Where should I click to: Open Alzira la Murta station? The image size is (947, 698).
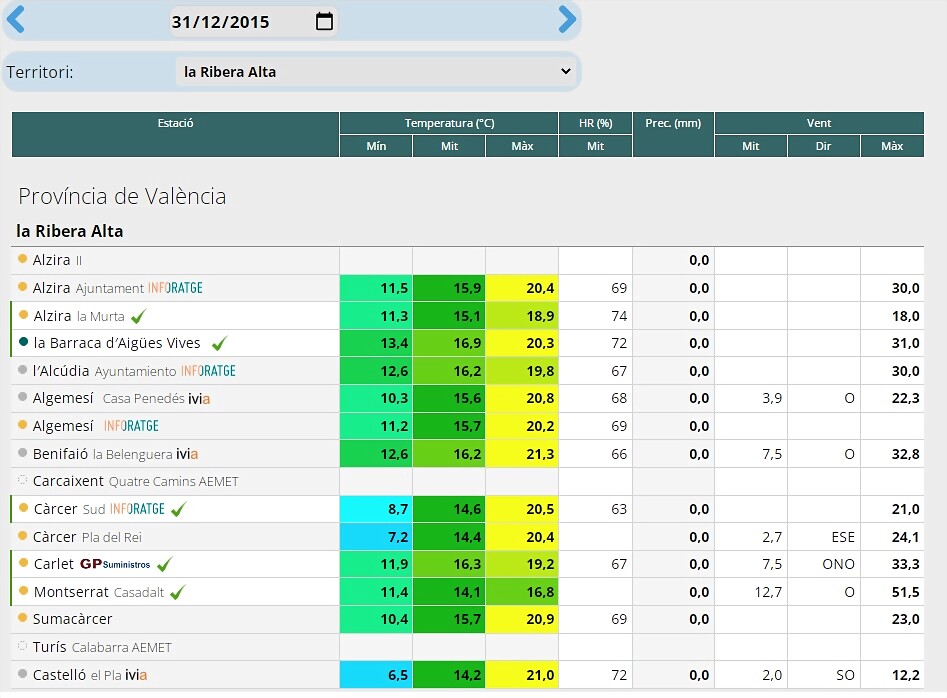[79, 316]
